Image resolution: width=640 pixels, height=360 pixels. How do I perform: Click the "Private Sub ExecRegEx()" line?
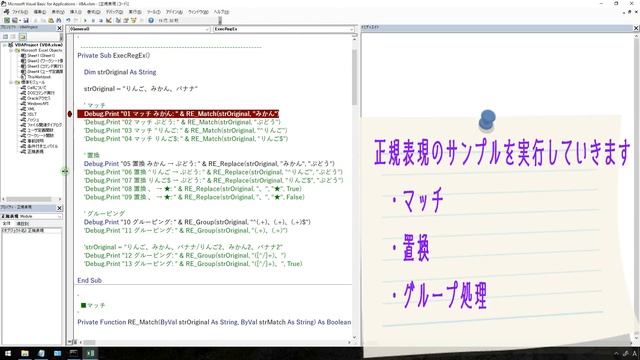pos(114,55)
